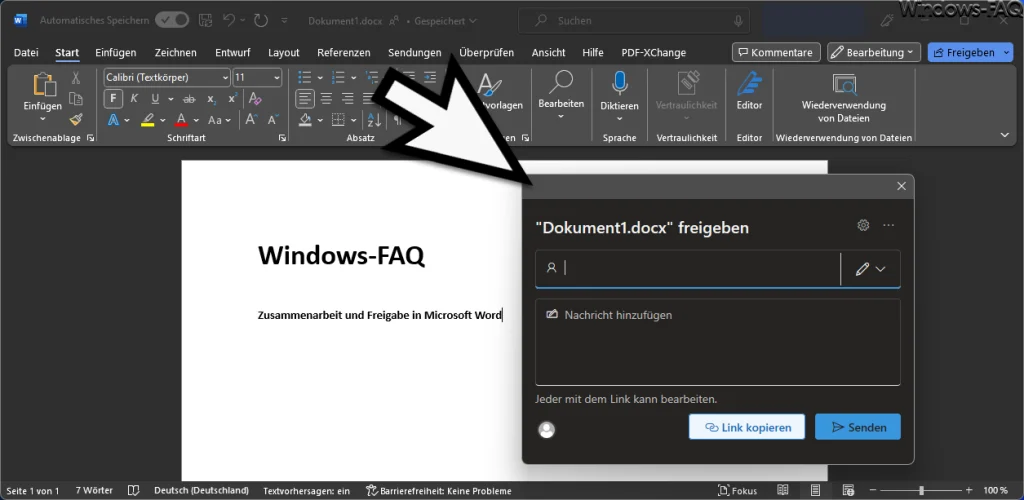Toggle Automatisches Speichern switch
This screenshot has width=1024, height=500.
coord(172,20)
